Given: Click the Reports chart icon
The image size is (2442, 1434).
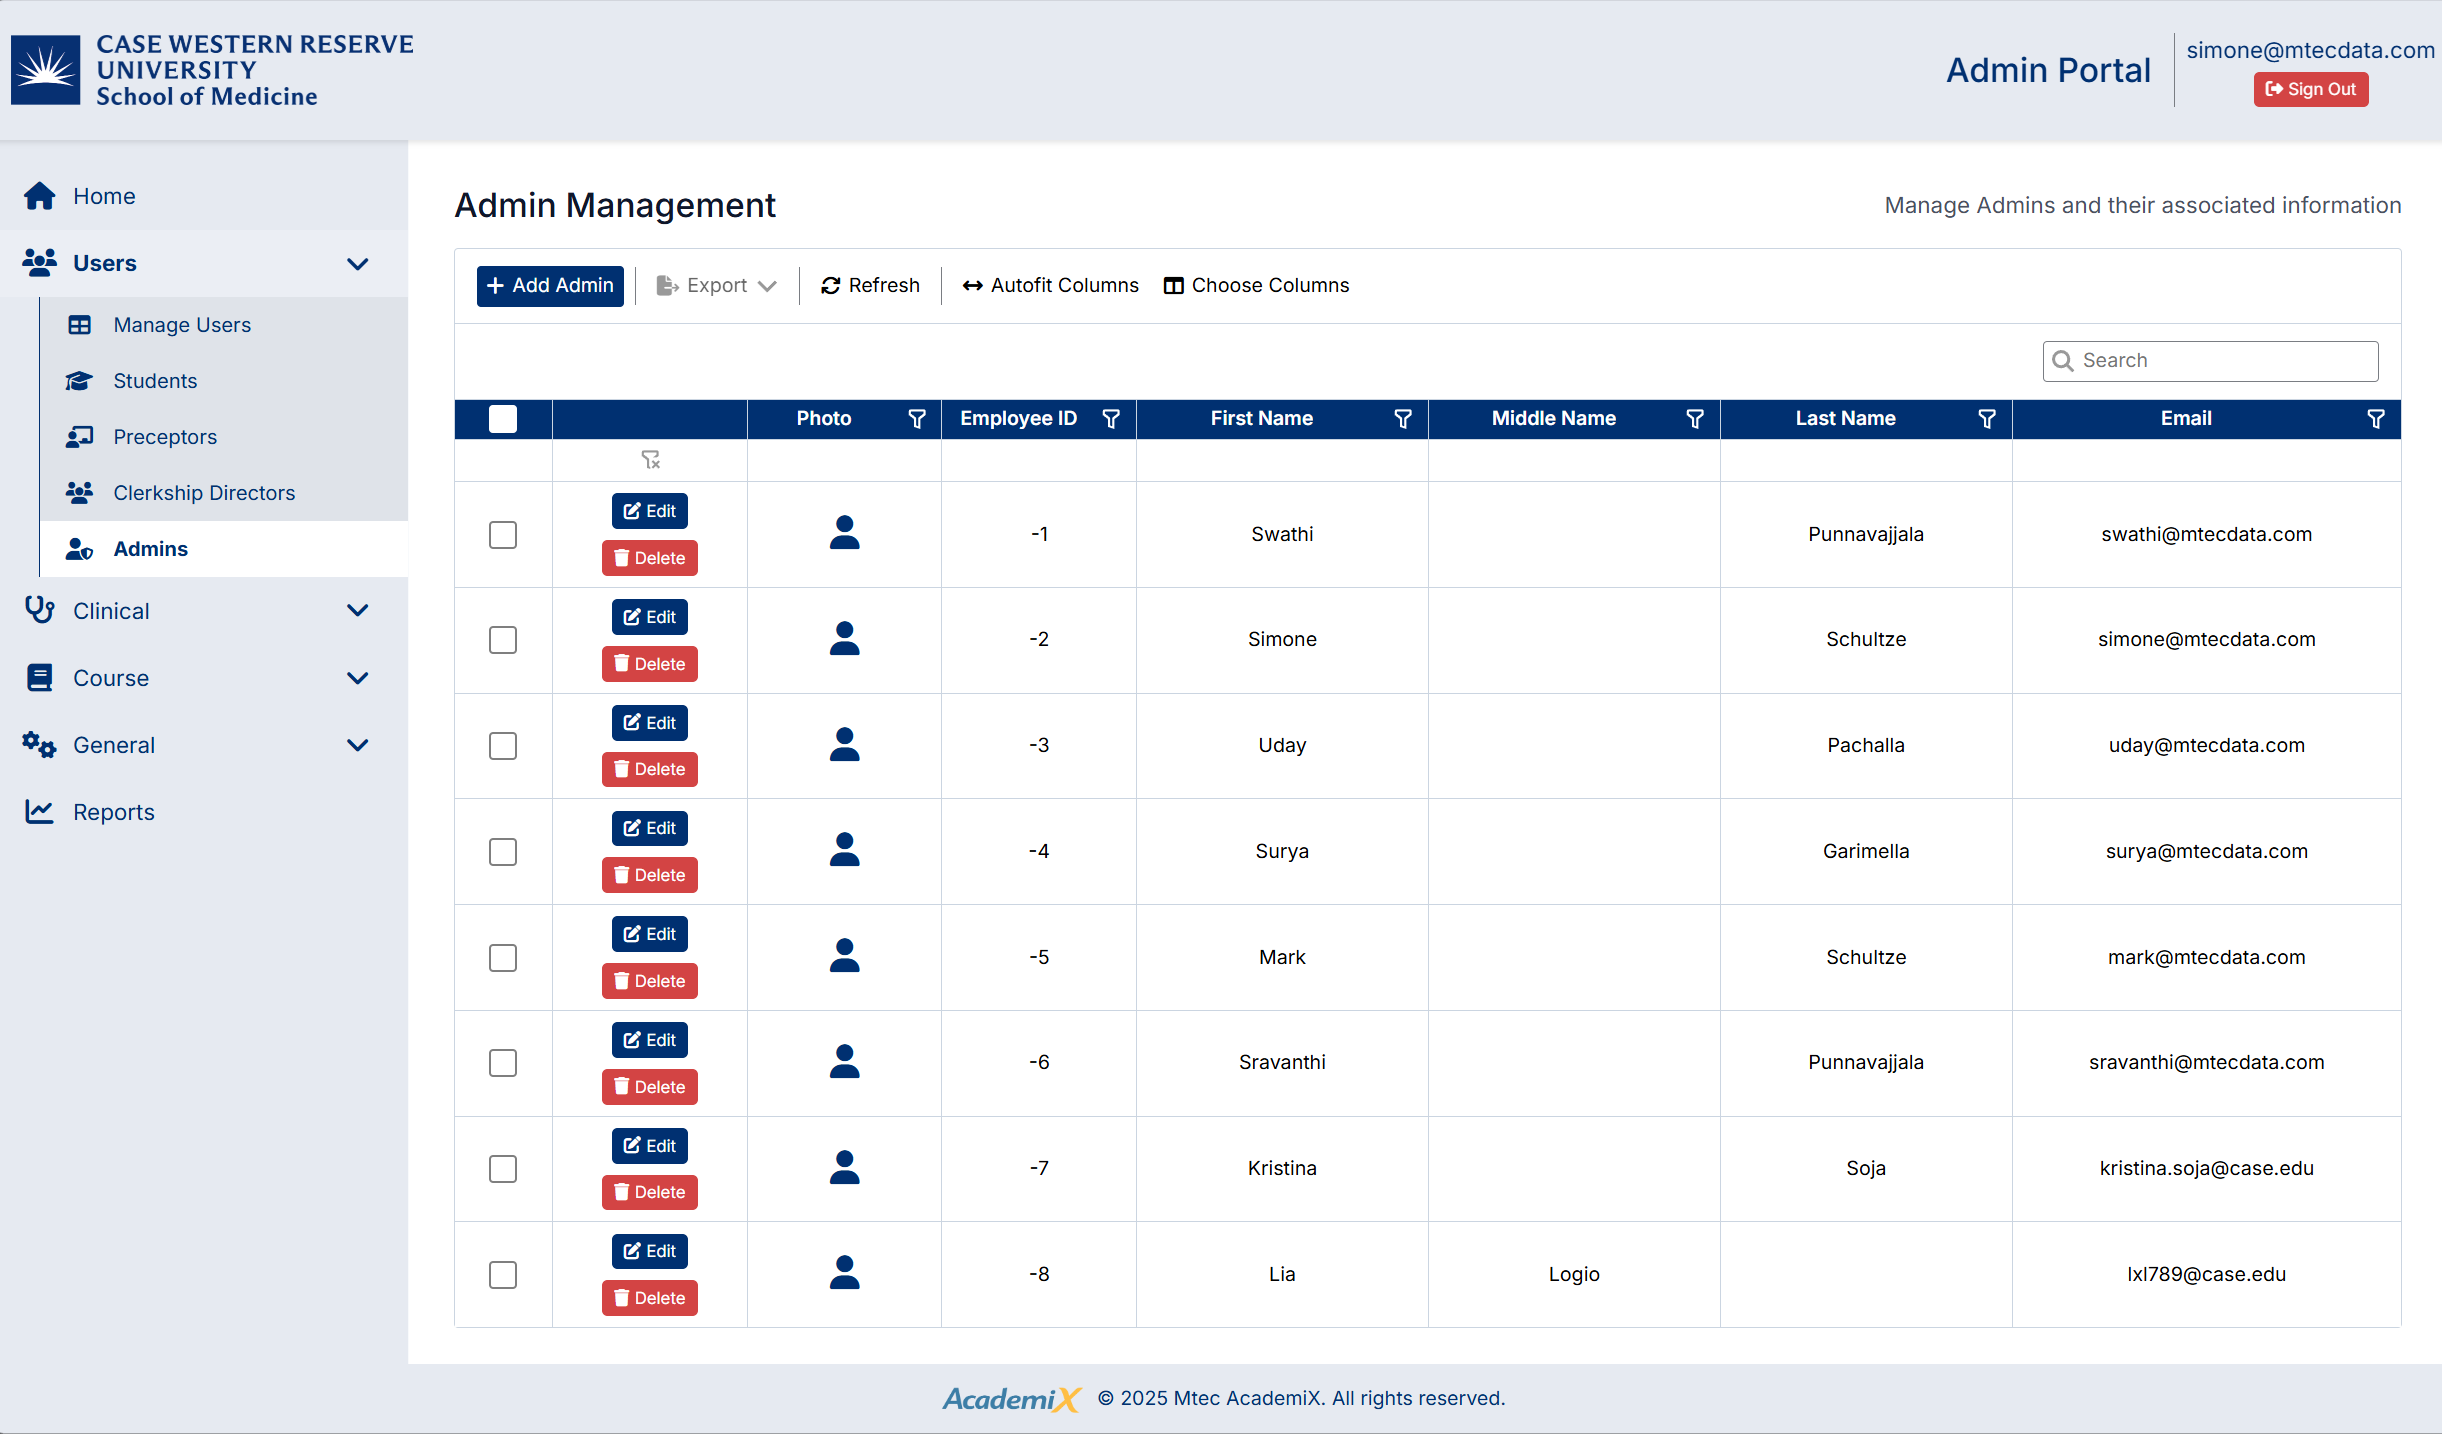Looking at the screenshot, I should 40,811.
